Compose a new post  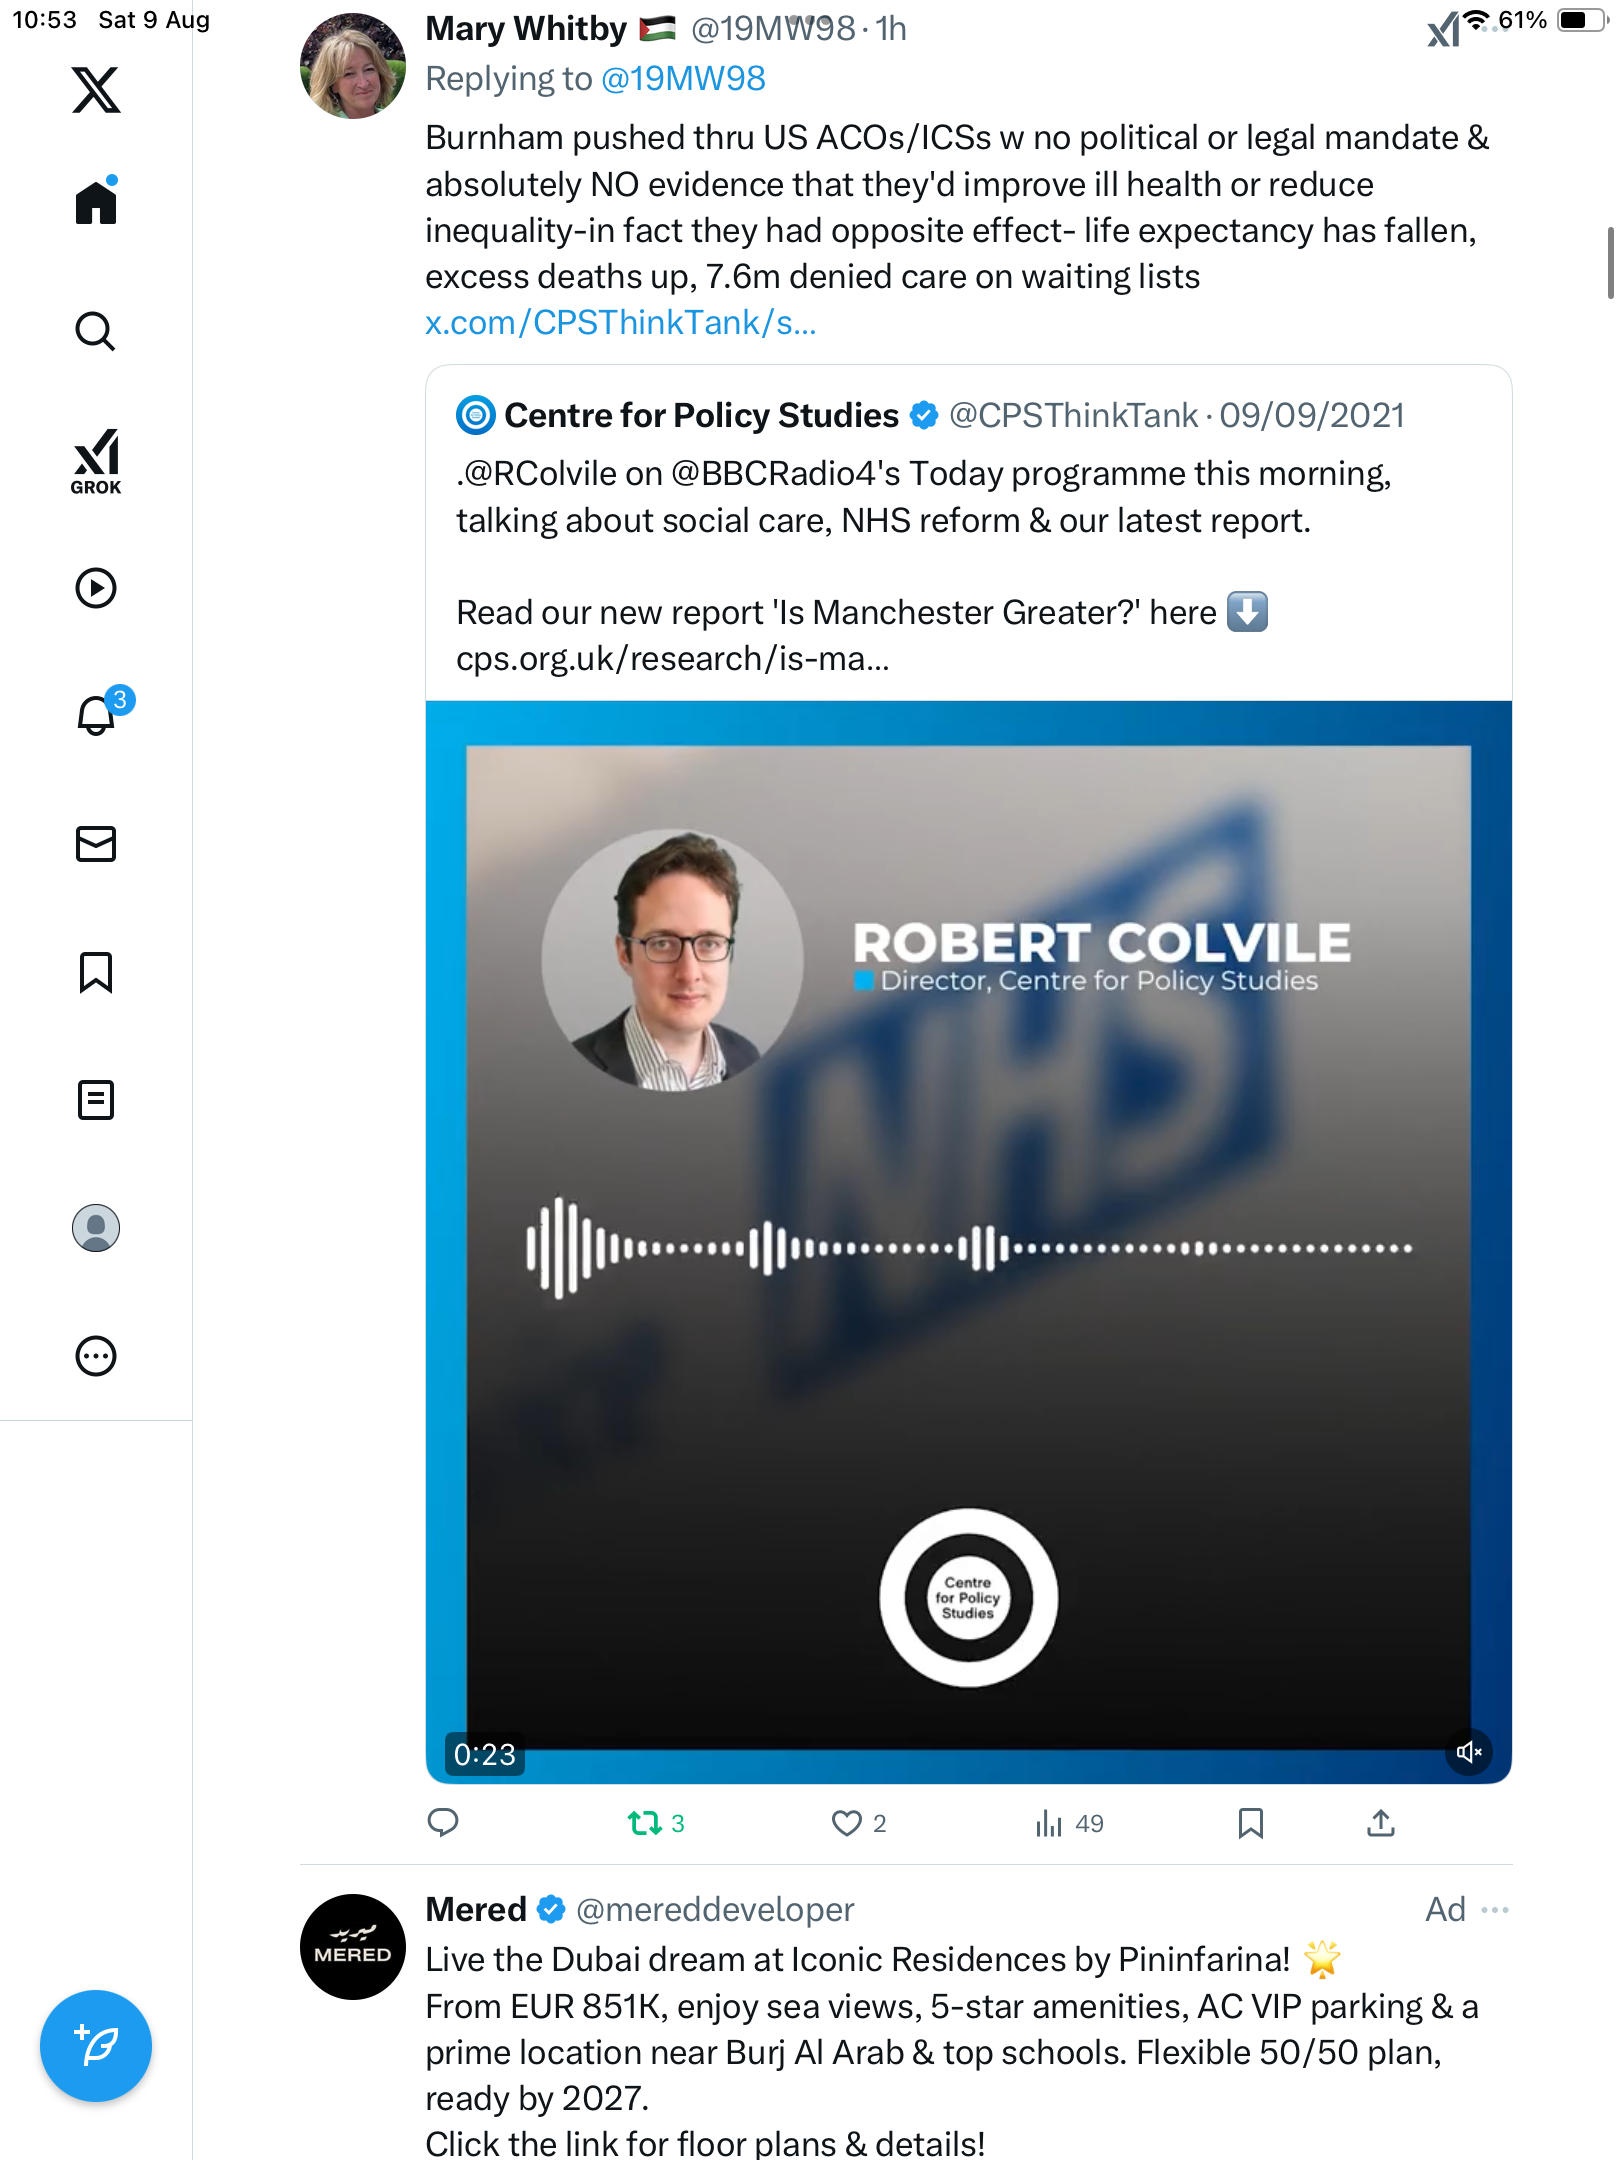coord(96,2046)
